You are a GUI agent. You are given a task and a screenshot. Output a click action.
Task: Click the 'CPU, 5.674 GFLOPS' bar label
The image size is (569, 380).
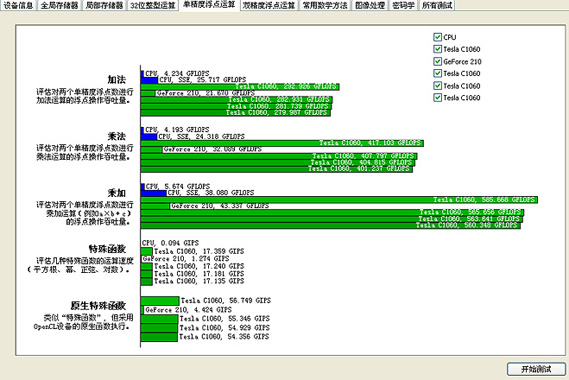(x=177, y=186)
